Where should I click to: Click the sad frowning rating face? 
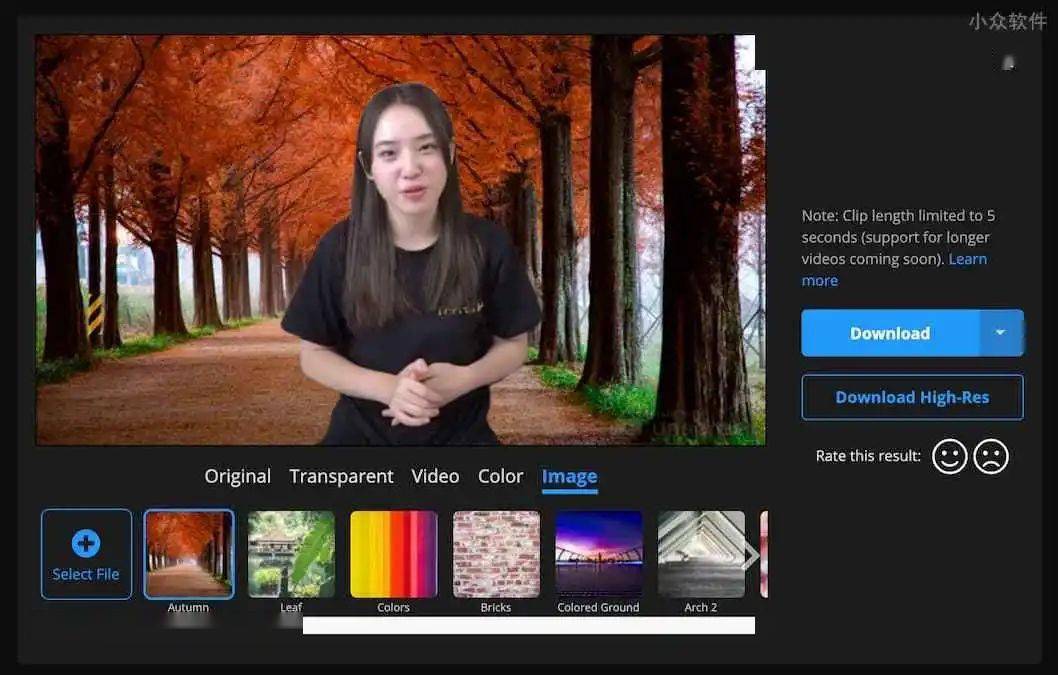(x=991, y=456)
